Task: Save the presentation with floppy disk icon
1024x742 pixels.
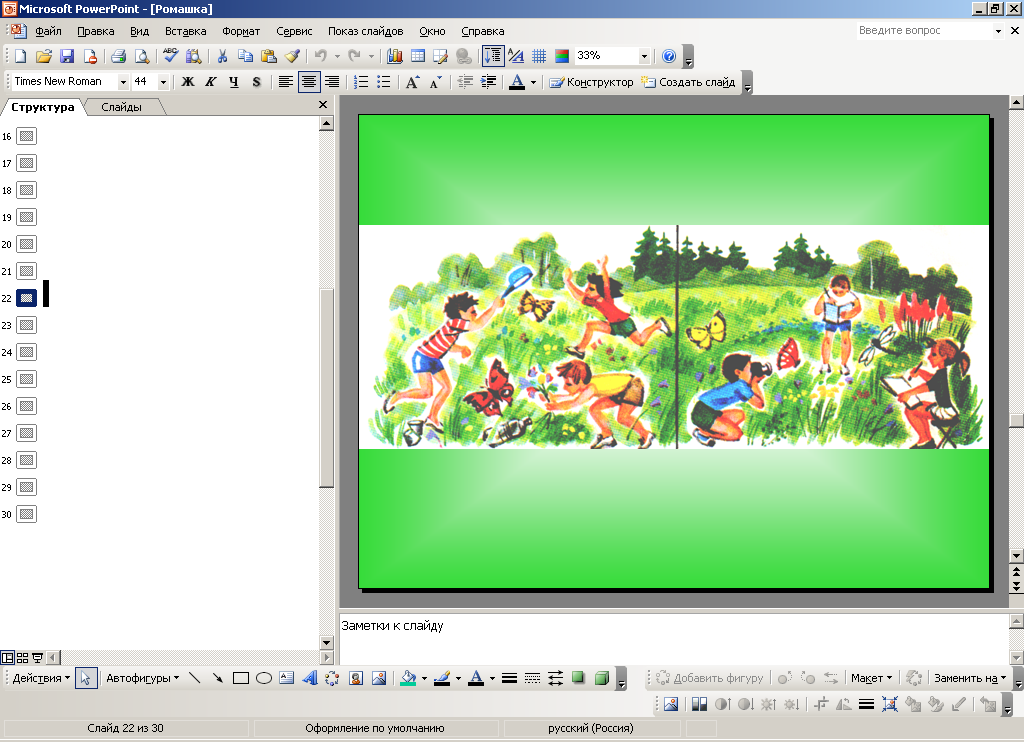Action: tap(67, 56)
